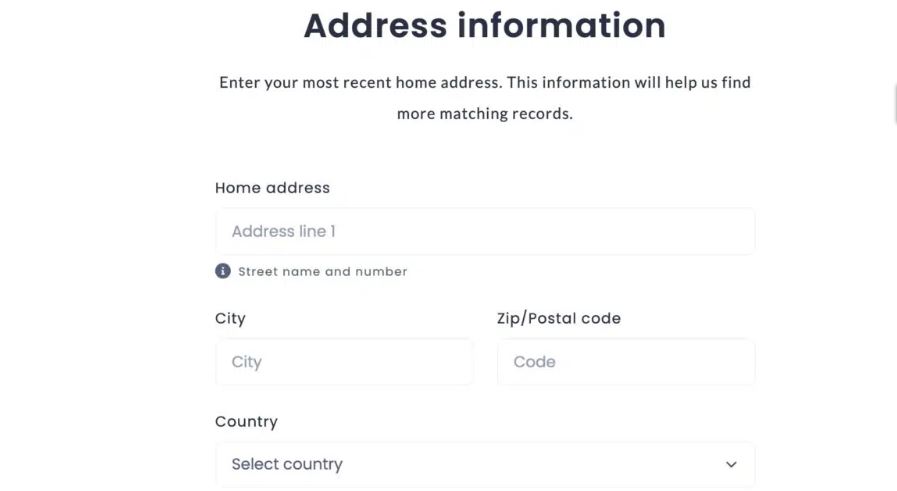Click the 'Address line 1' placeholder text
Image resolution: width=897 pixels, height=491 pixels.
point(283,231)
